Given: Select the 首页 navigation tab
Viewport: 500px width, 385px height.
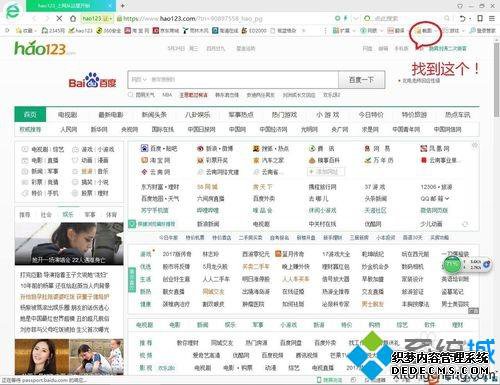Looking at the screenshot, I should (x=30, y=115).
